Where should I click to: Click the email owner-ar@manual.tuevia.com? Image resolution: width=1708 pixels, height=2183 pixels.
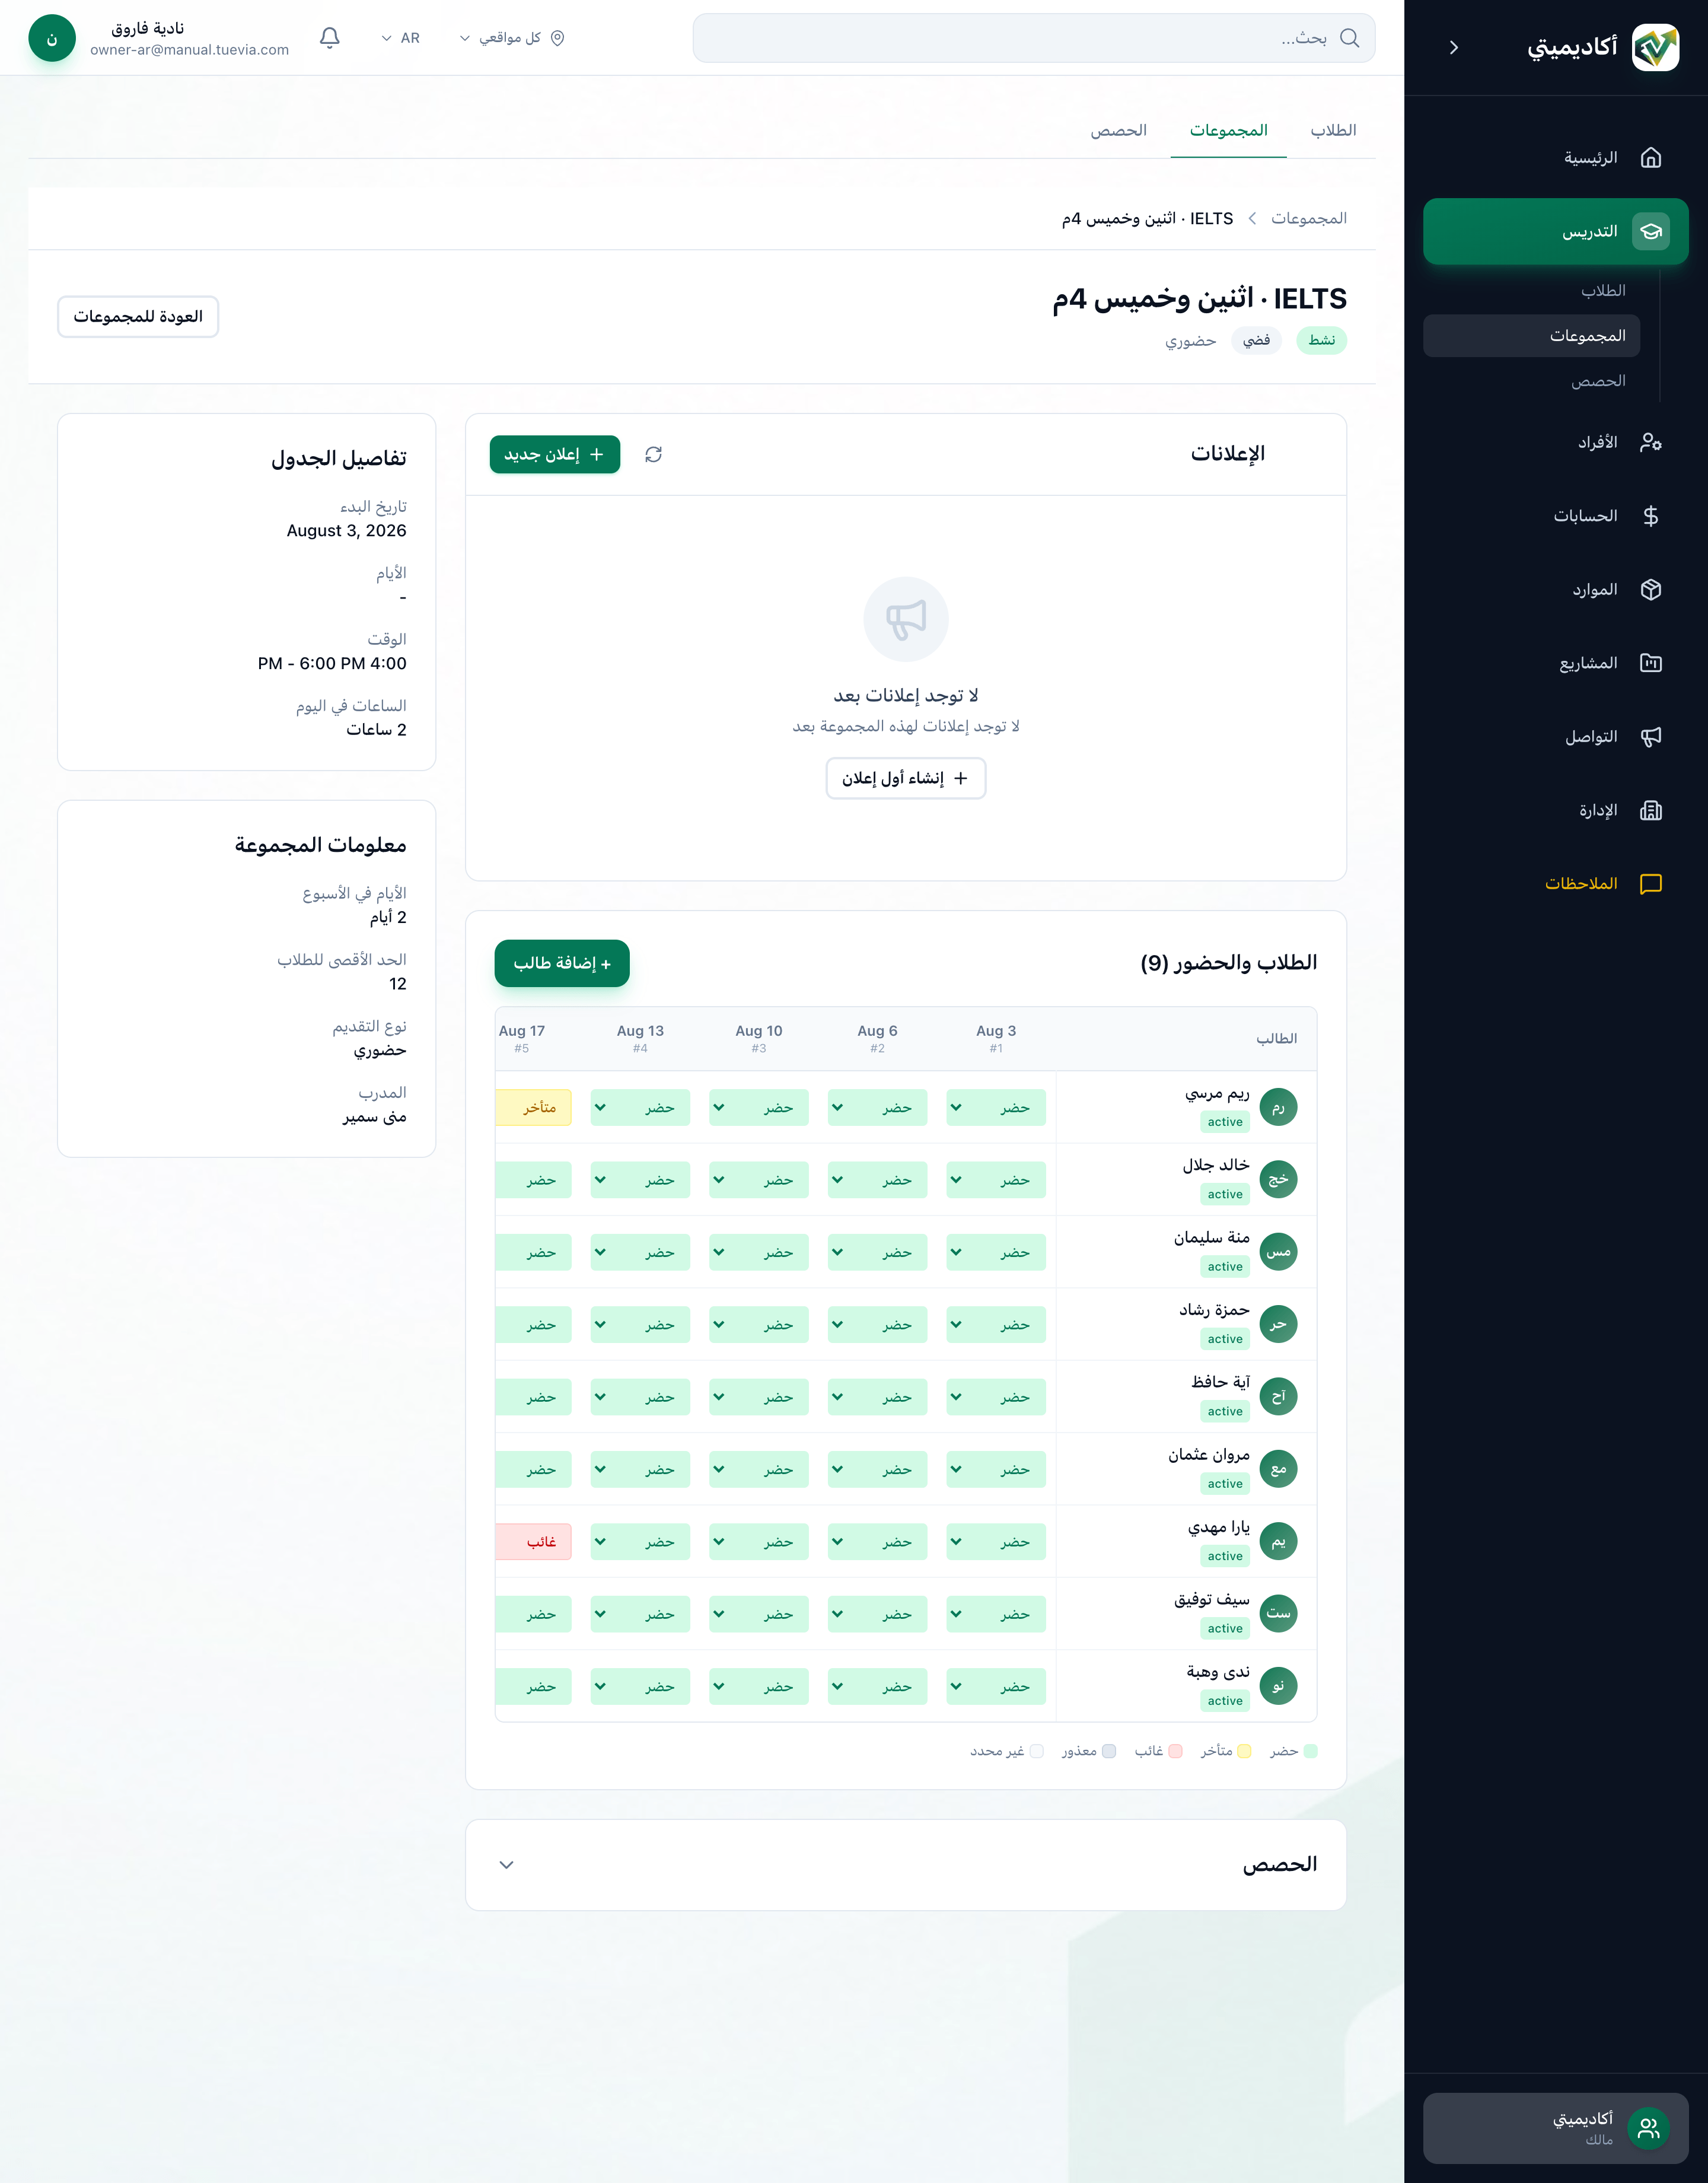tap(190, 50)
